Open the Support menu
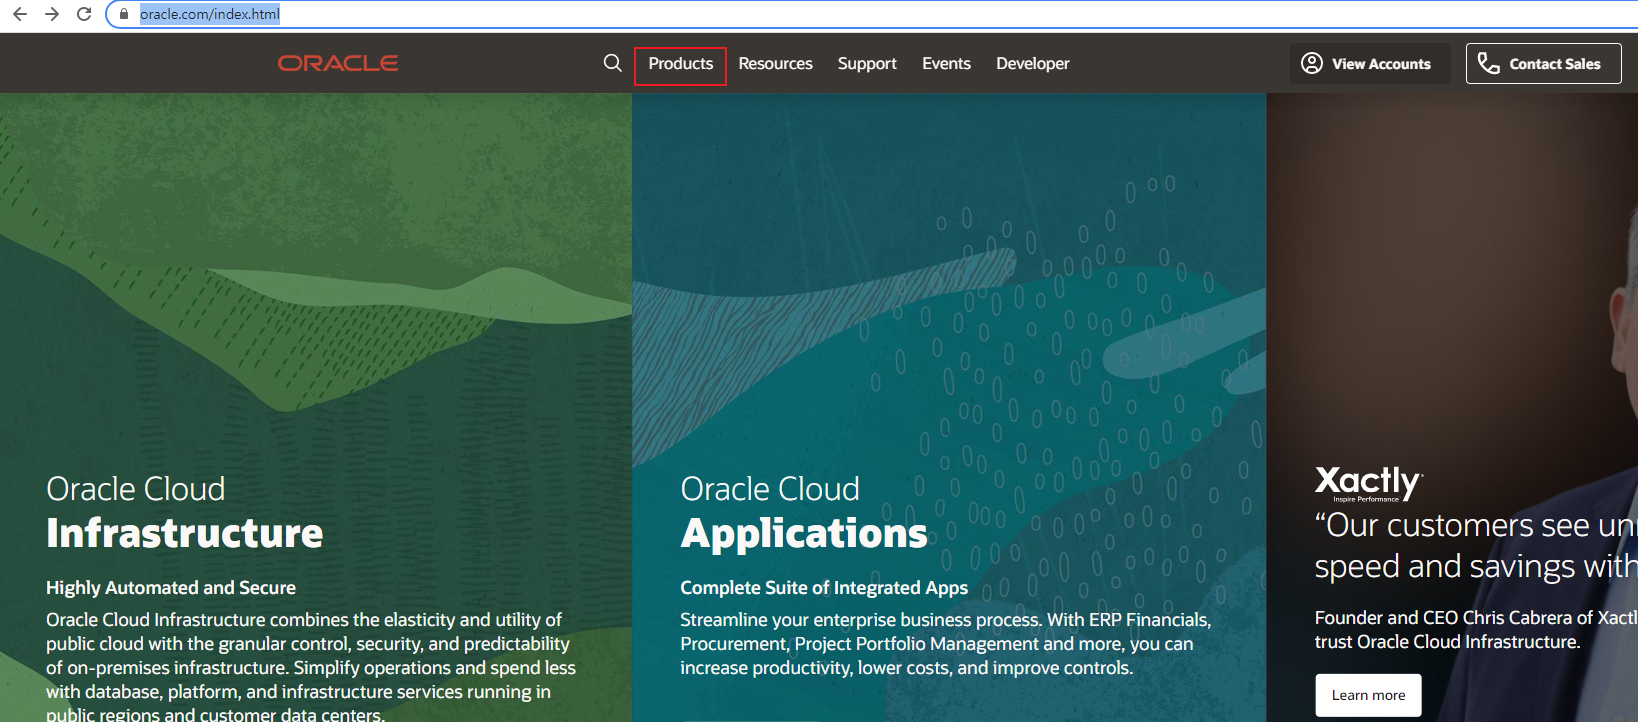The width and height of the screenshot is (1638, 722). pyautogui.click(x=867, y=63)
